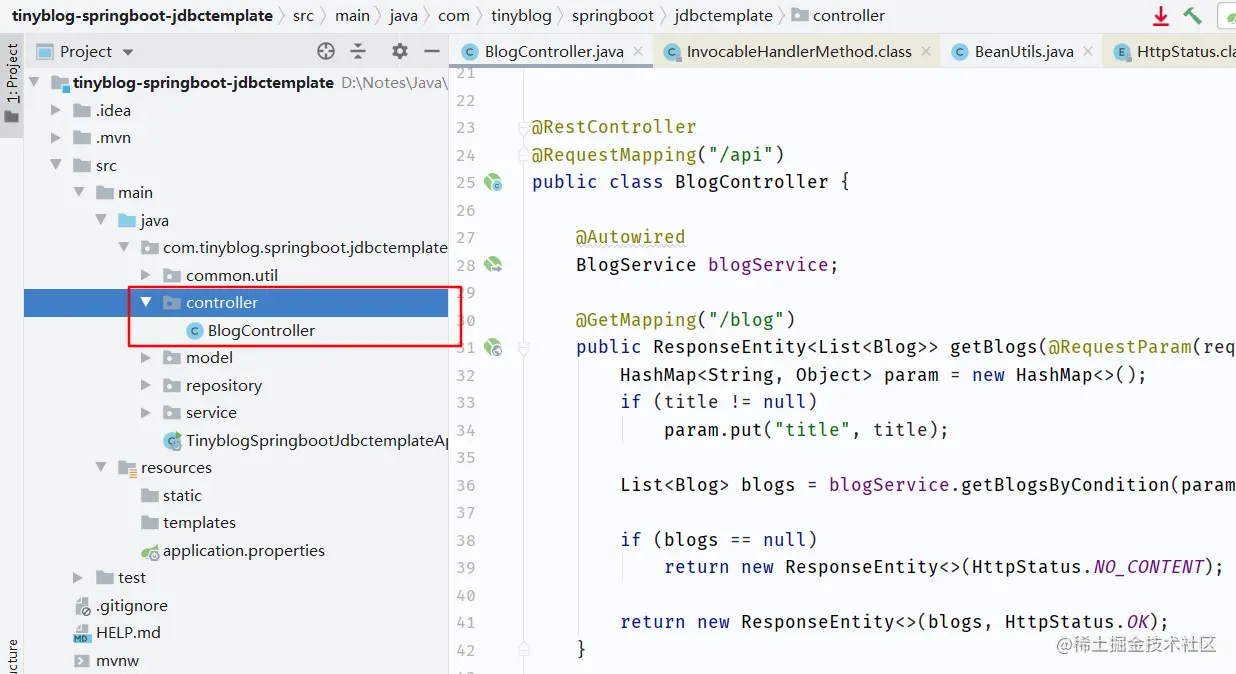Click the .gitignore file icon

point(83,606)
